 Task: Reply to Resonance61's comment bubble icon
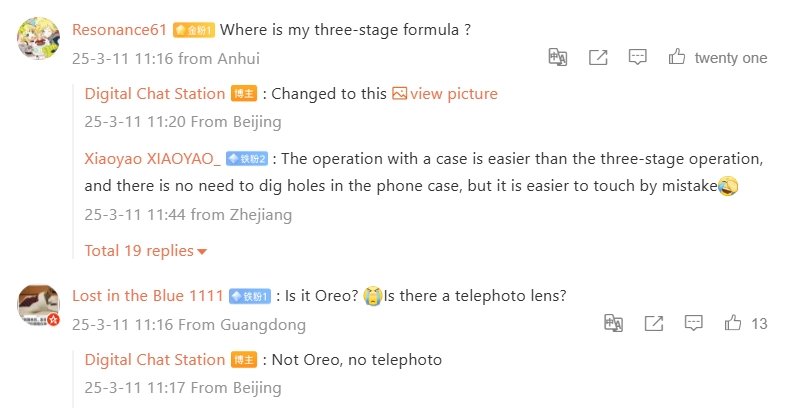[x=638, y=57]
